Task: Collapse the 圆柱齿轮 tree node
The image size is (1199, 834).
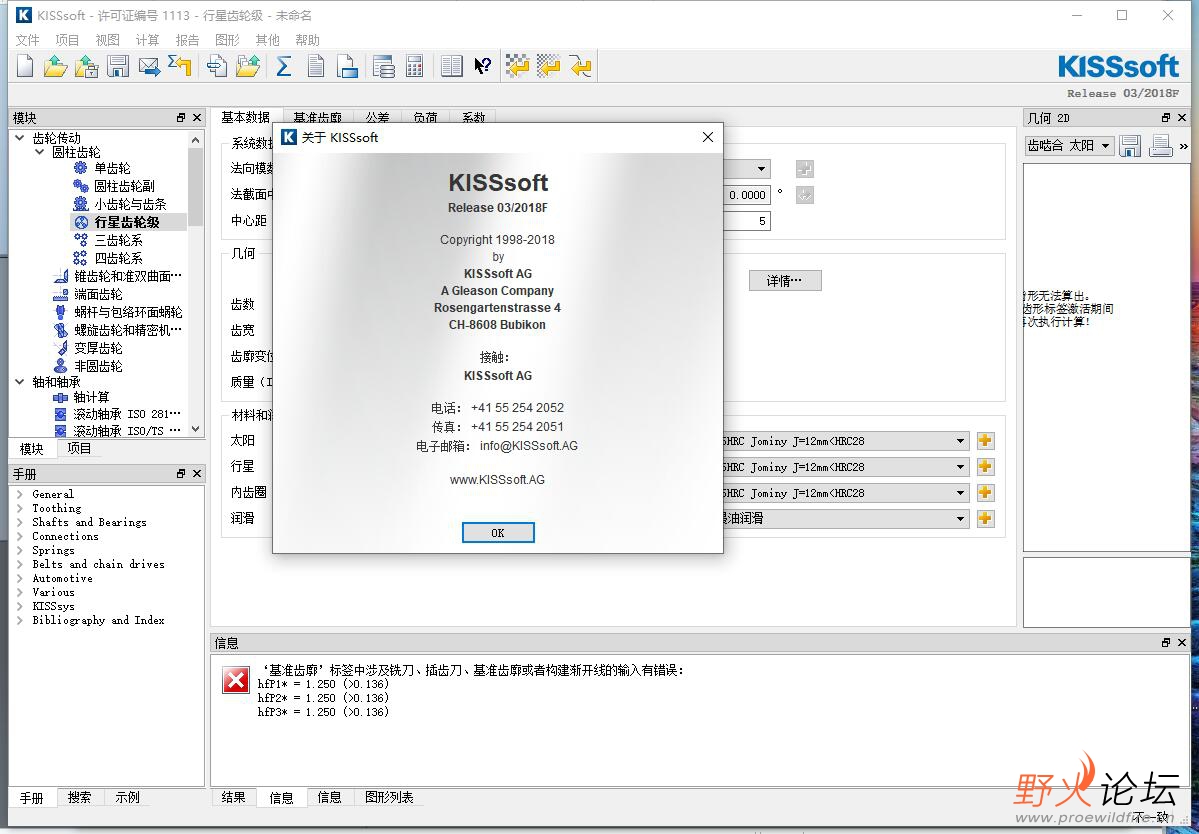Action: (40, 152)
